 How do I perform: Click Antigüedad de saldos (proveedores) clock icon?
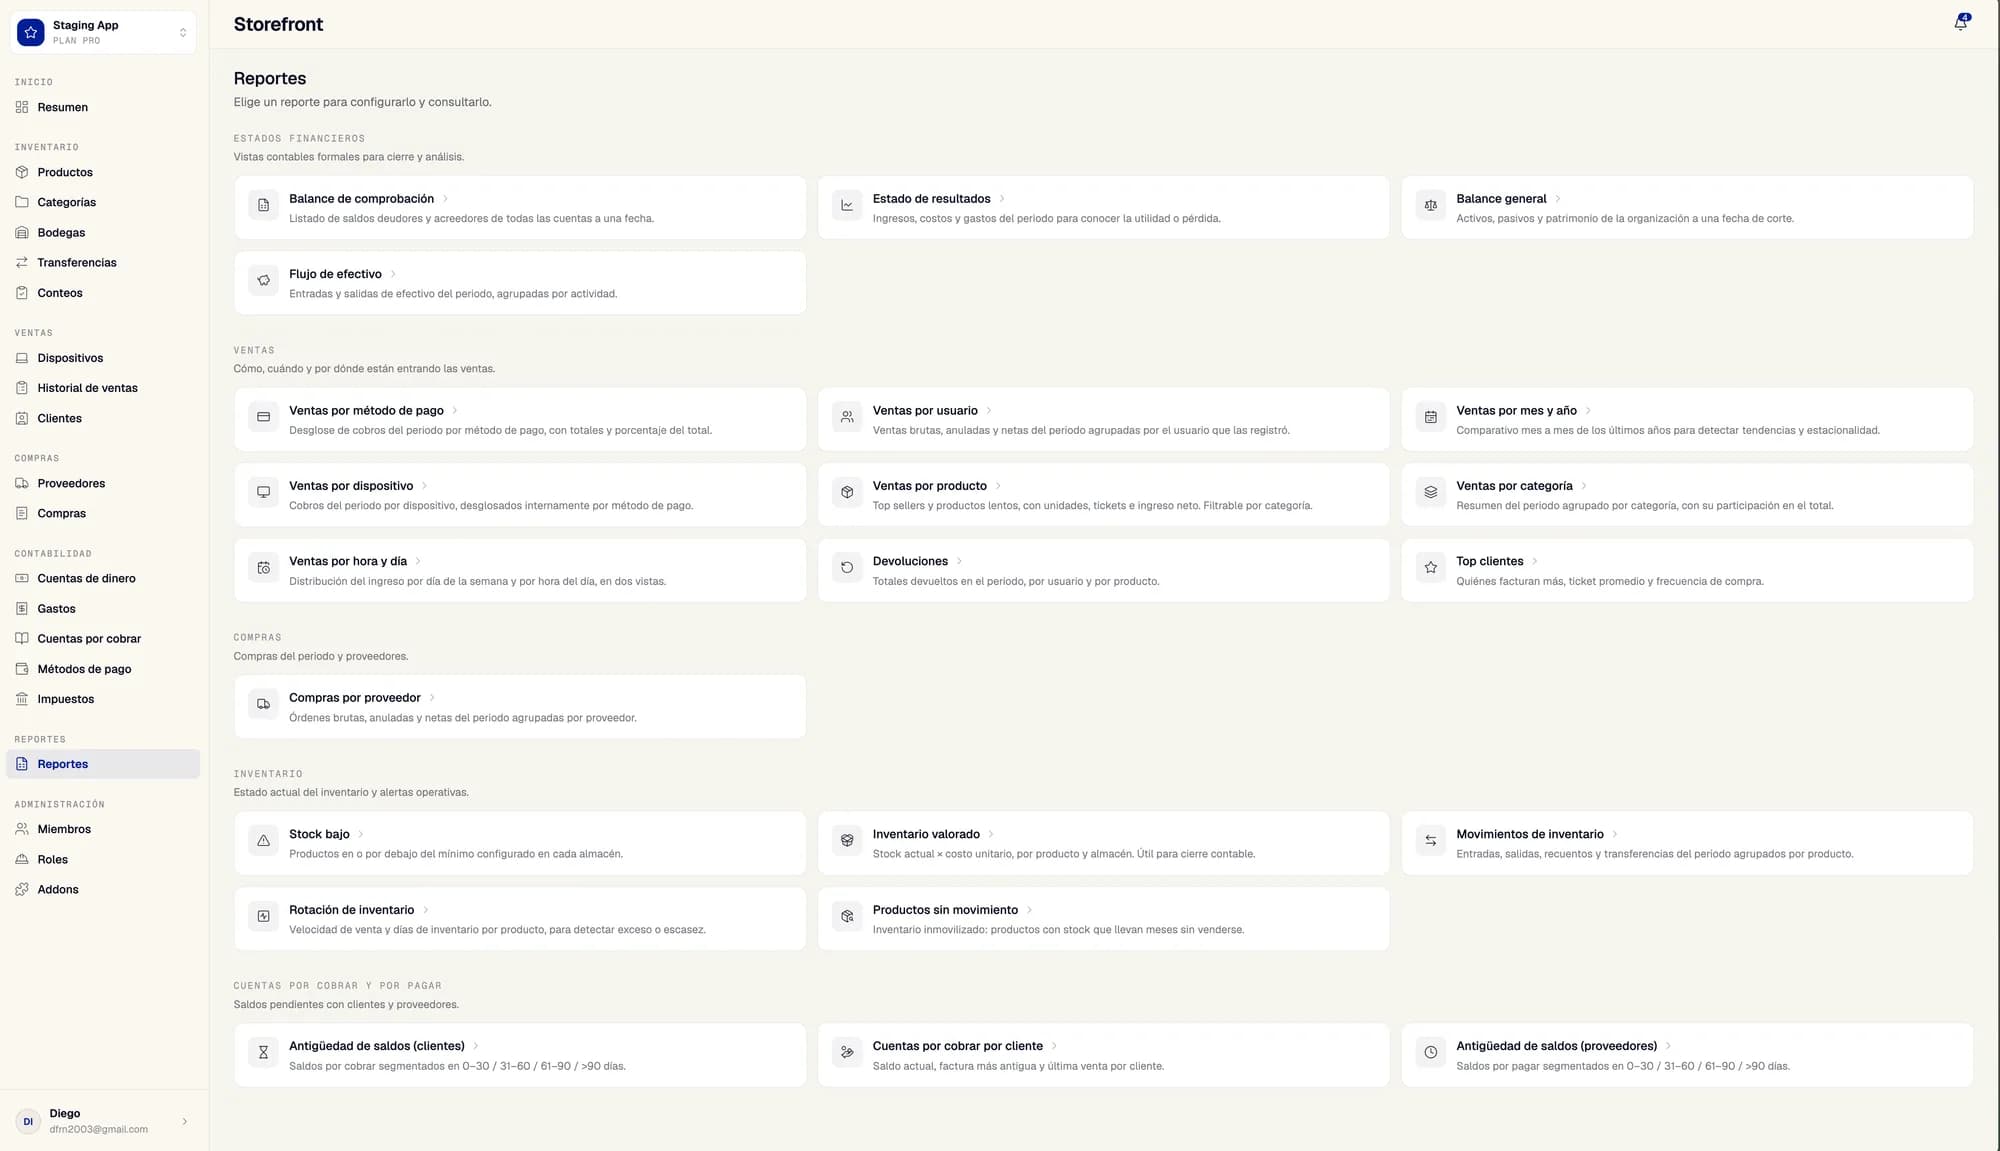click(1431, 1052)
